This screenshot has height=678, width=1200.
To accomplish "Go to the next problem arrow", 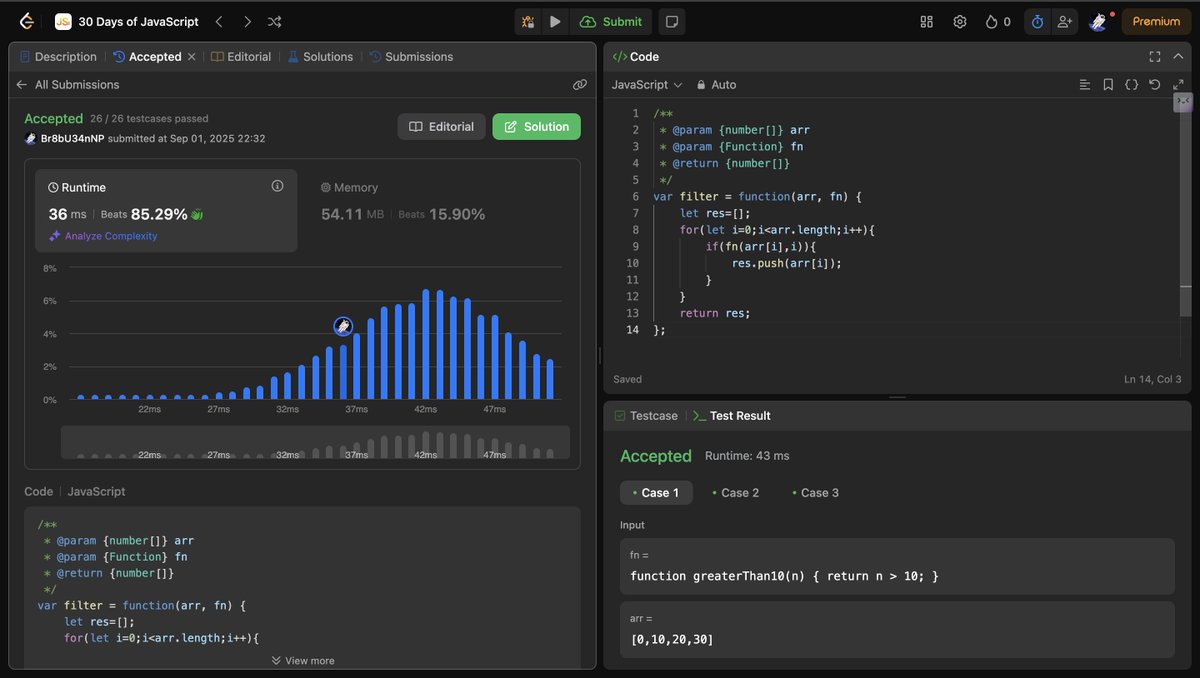I will pos(247,22).
